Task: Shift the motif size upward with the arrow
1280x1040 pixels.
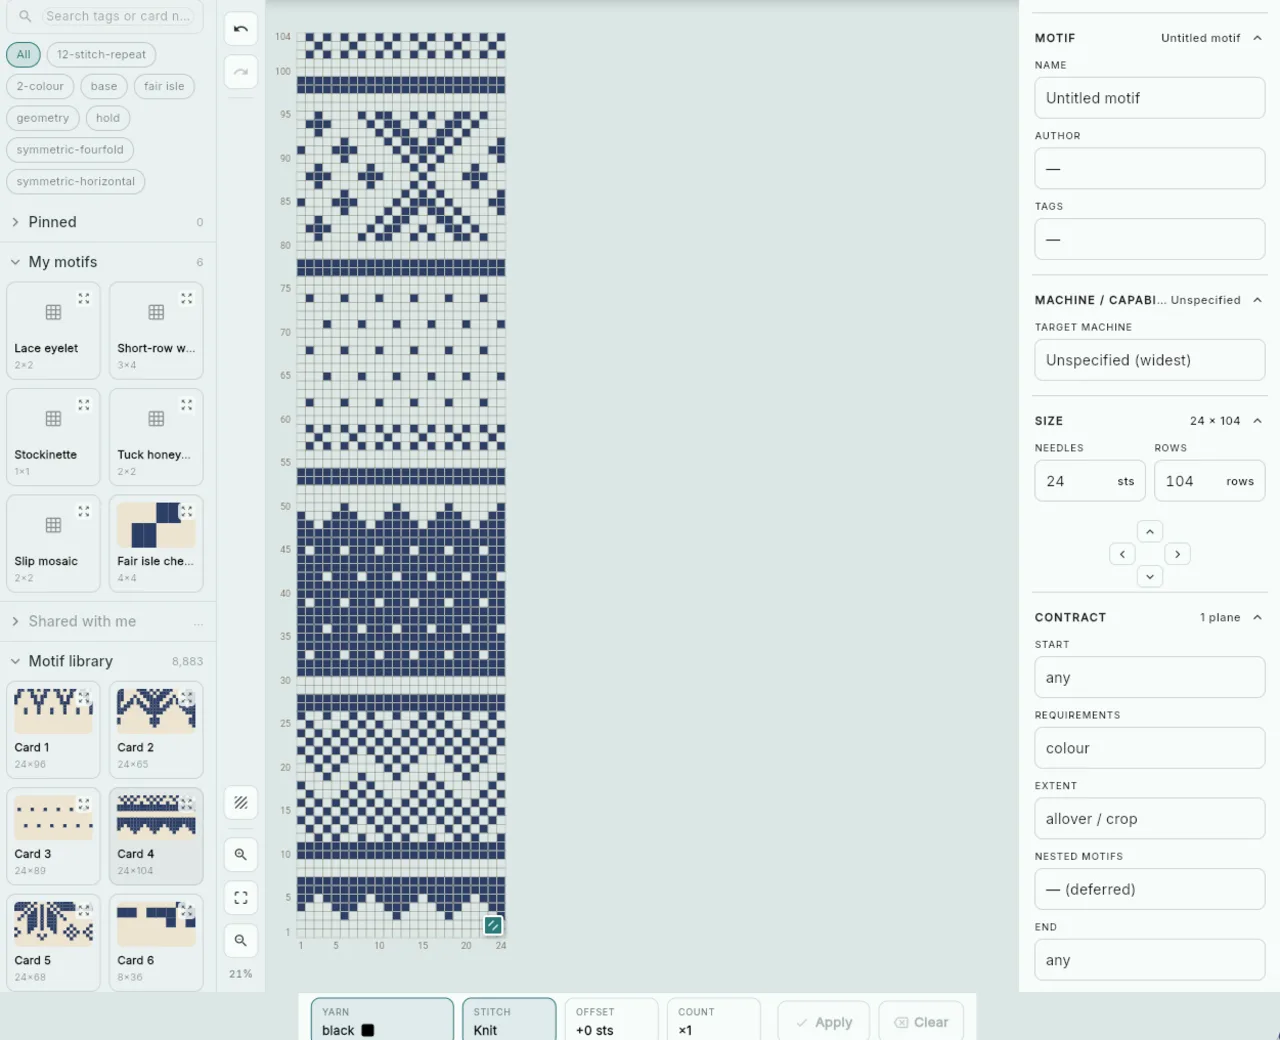Action: [x=1150, y=532]
